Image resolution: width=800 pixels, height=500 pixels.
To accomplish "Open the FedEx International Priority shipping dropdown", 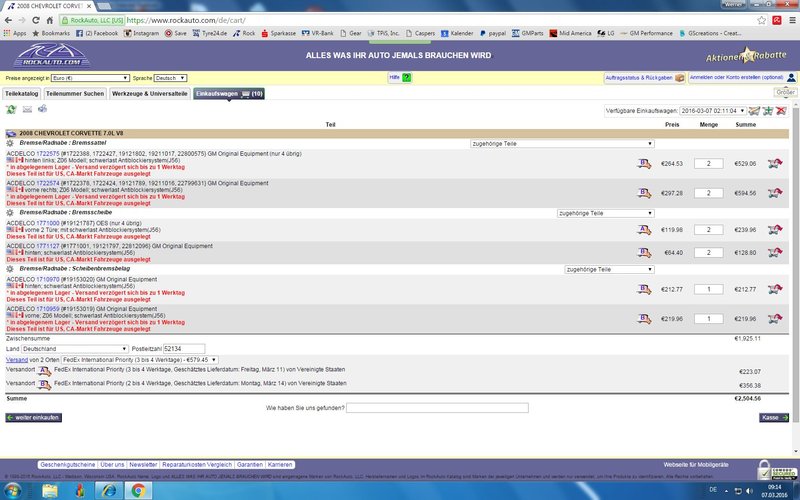I will click(x=138, y=358).
